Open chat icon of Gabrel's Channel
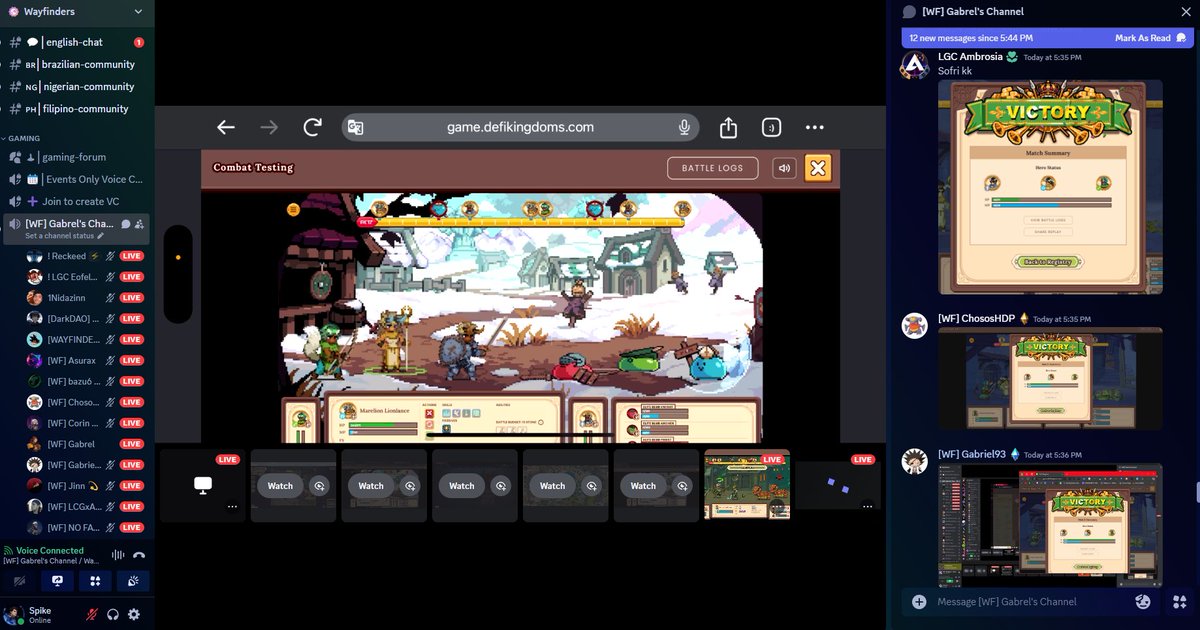The image size is (1200, 630). click(x=126, y=224)
